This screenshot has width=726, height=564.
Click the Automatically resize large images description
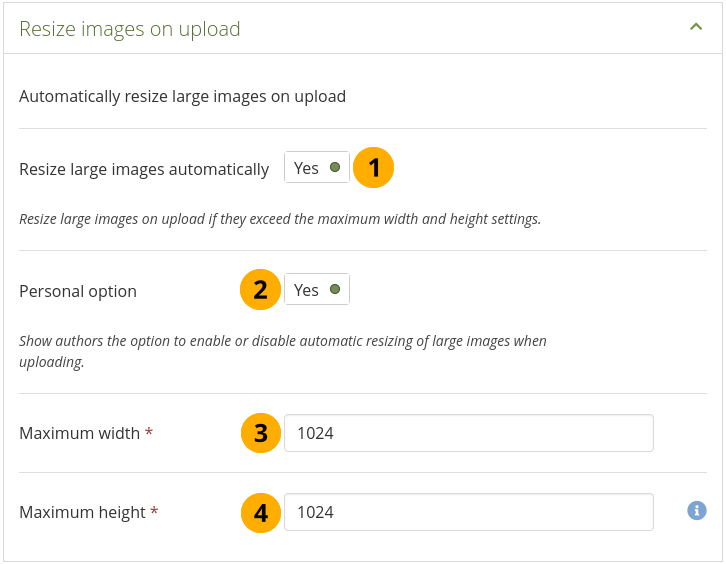(182, 97)
